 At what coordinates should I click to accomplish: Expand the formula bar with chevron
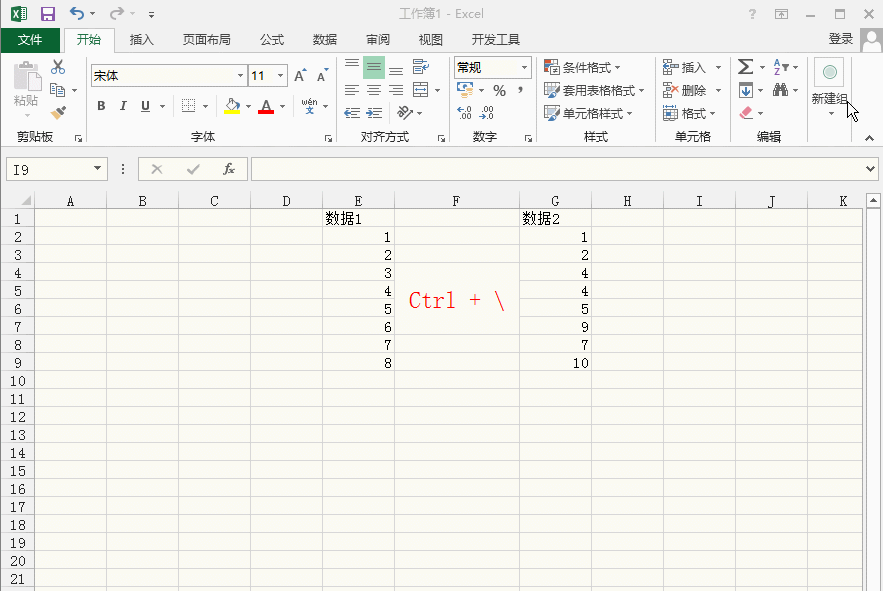click(870, 168)
